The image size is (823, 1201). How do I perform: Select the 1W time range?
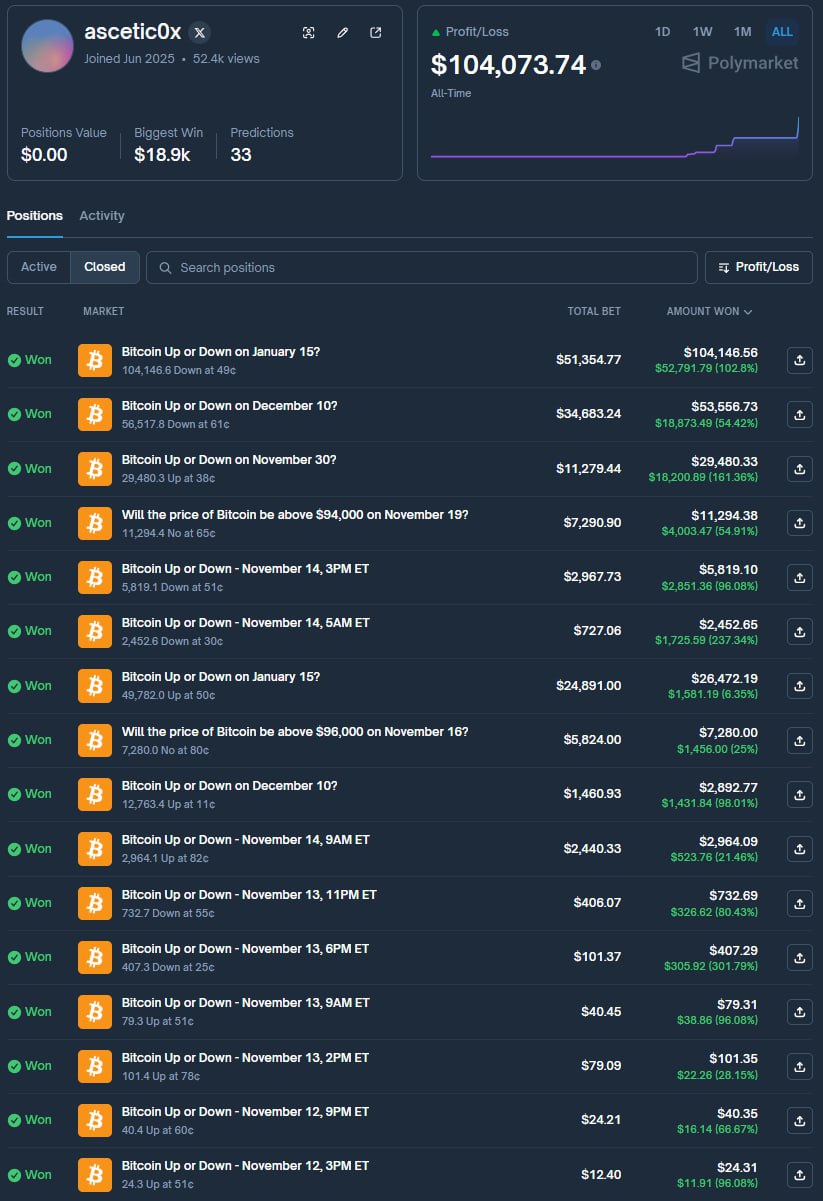[x=702, y=31]
